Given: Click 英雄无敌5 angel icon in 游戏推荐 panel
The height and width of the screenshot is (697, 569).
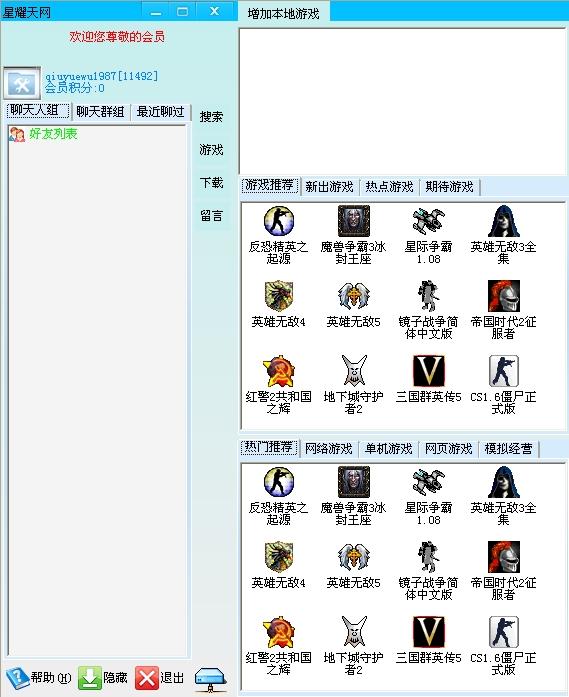Looking at the screenshot, I should pyautogui.click(x=353, y=295).
